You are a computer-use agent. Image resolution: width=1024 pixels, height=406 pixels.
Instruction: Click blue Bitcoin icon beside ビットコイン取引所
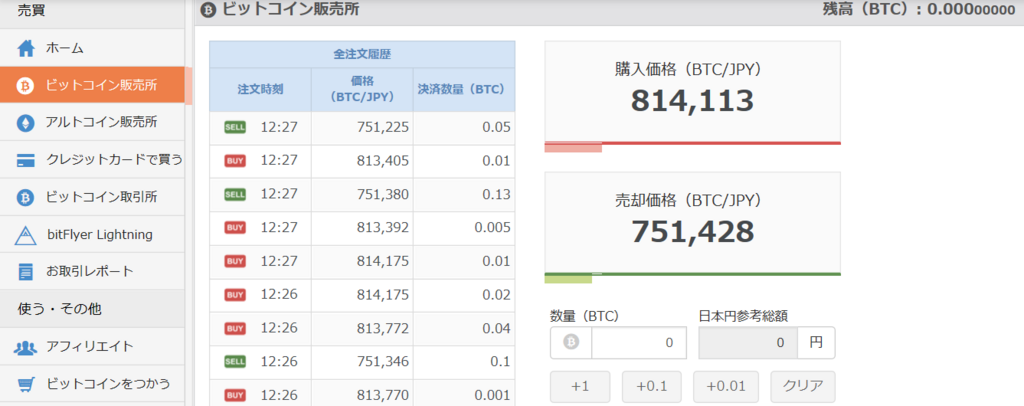25,197
